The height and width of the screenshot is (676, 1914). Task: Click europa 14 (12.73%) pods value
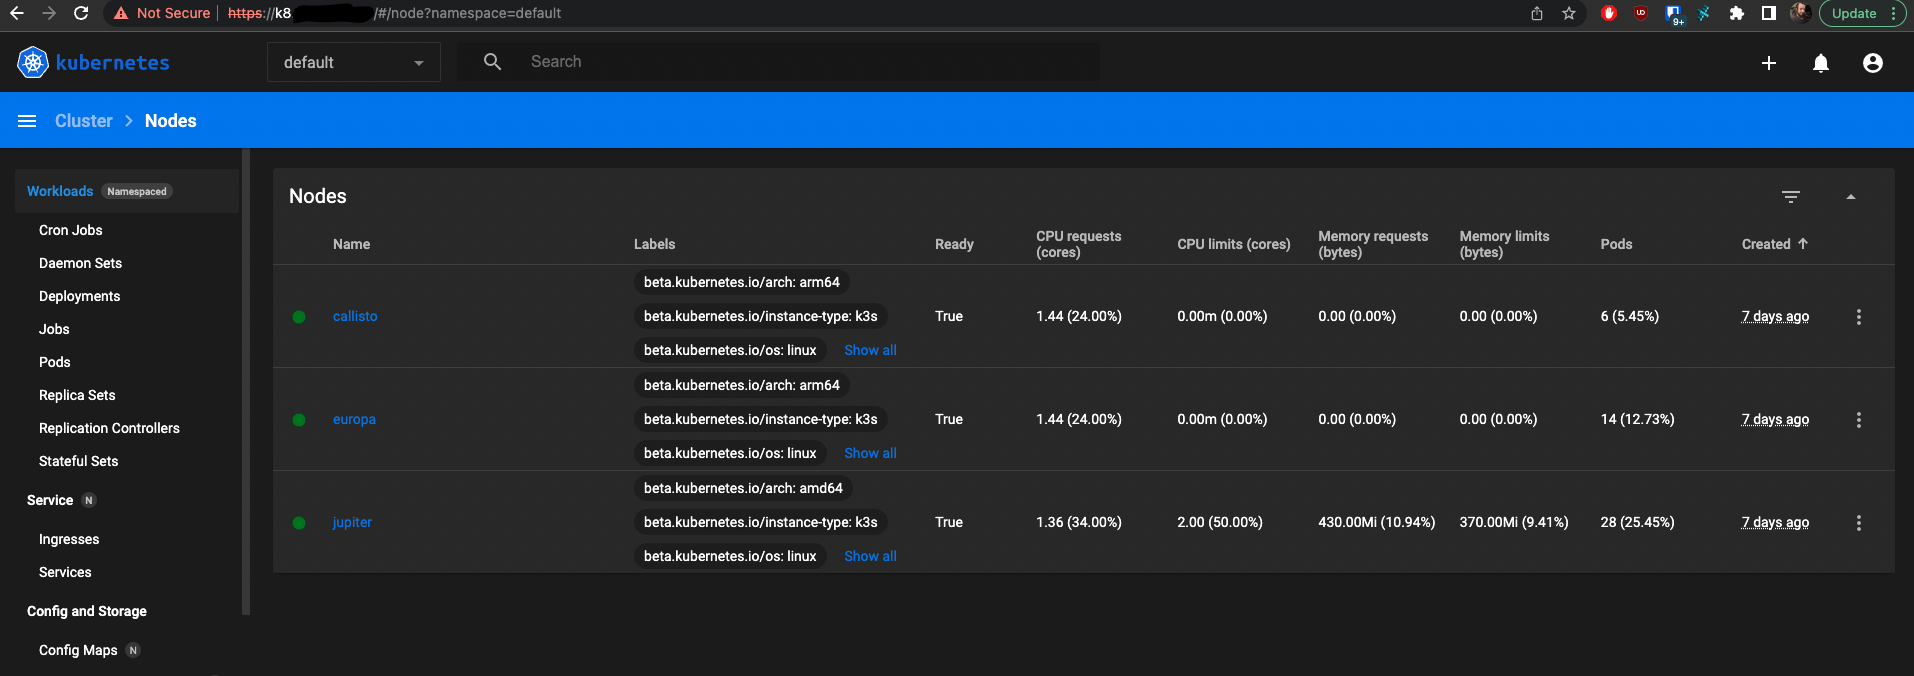(1637, 419)
